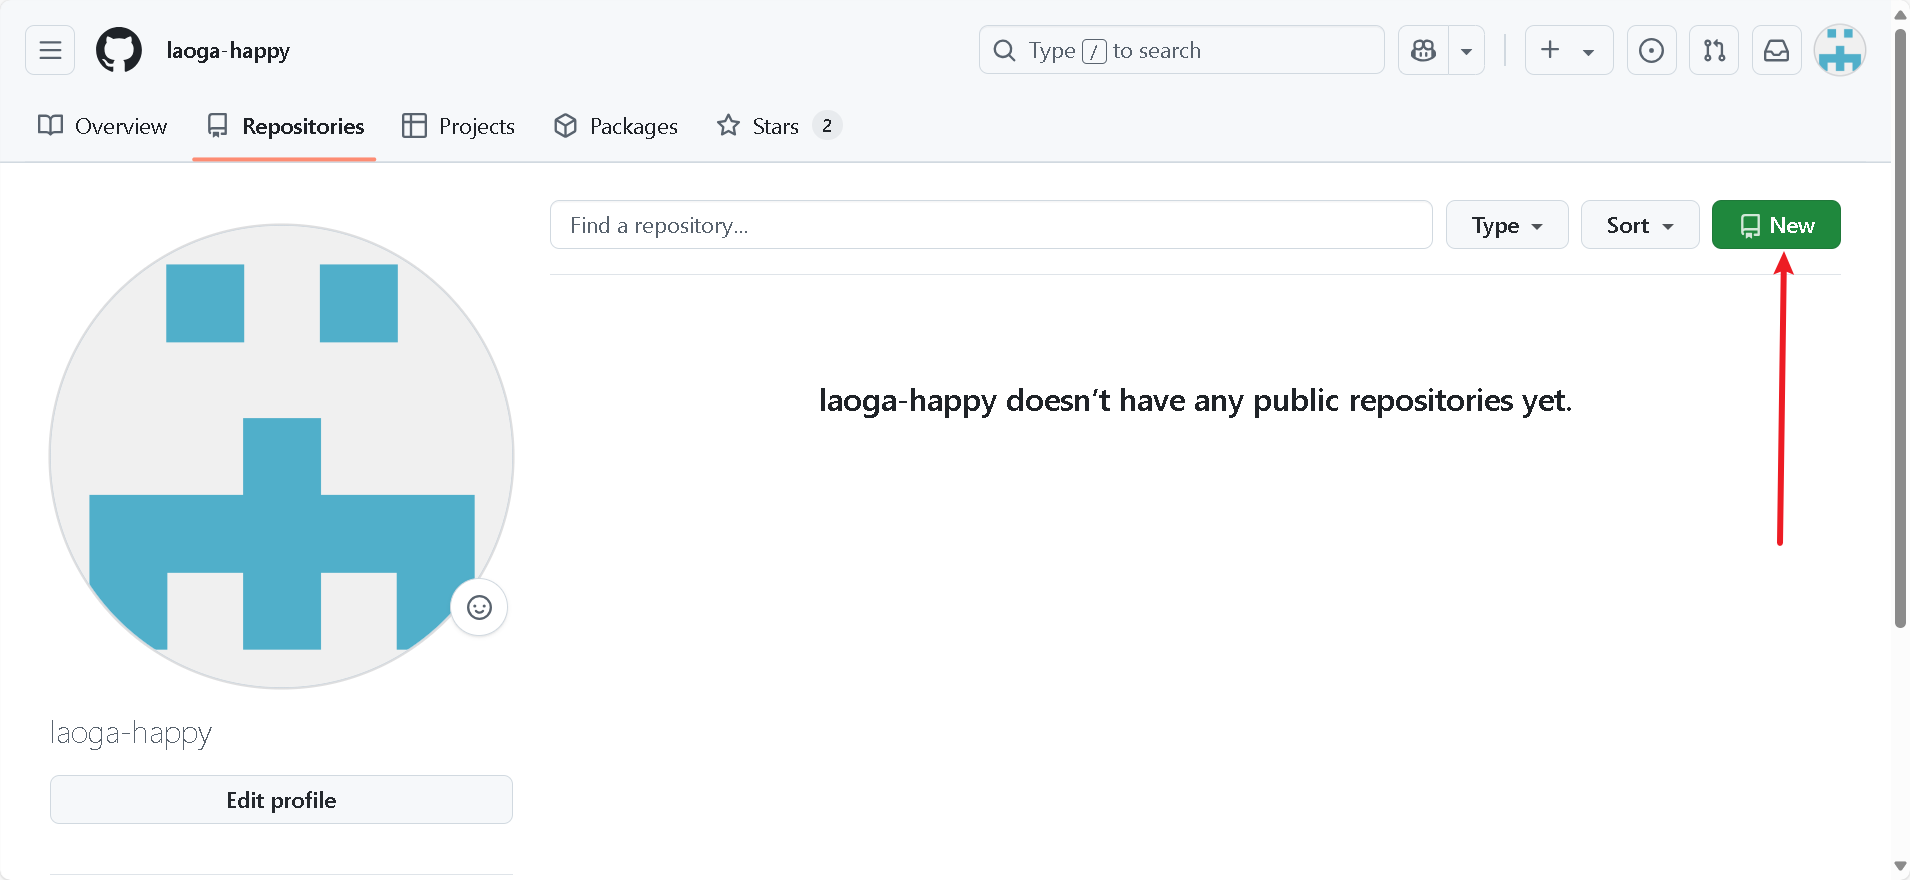Open the Packages tab
Image resolution: width=1910 pixels, height=880 pixels.
click(616, 126)
